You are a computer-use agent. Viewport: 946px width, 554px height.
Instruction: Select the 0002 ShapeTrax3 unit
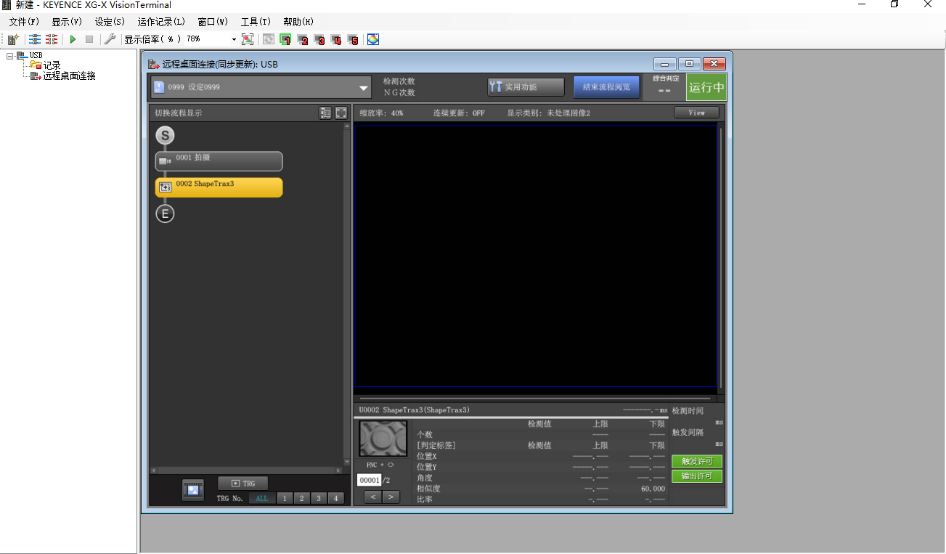pos(219,187)
